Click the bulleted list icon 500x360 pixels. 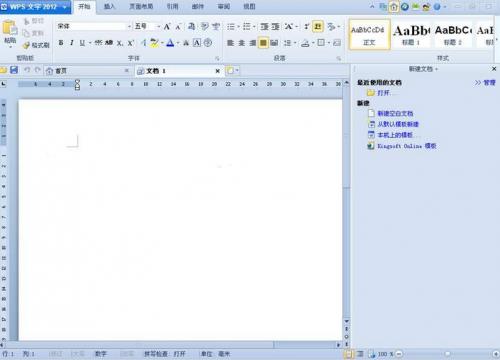coord(231,26)
